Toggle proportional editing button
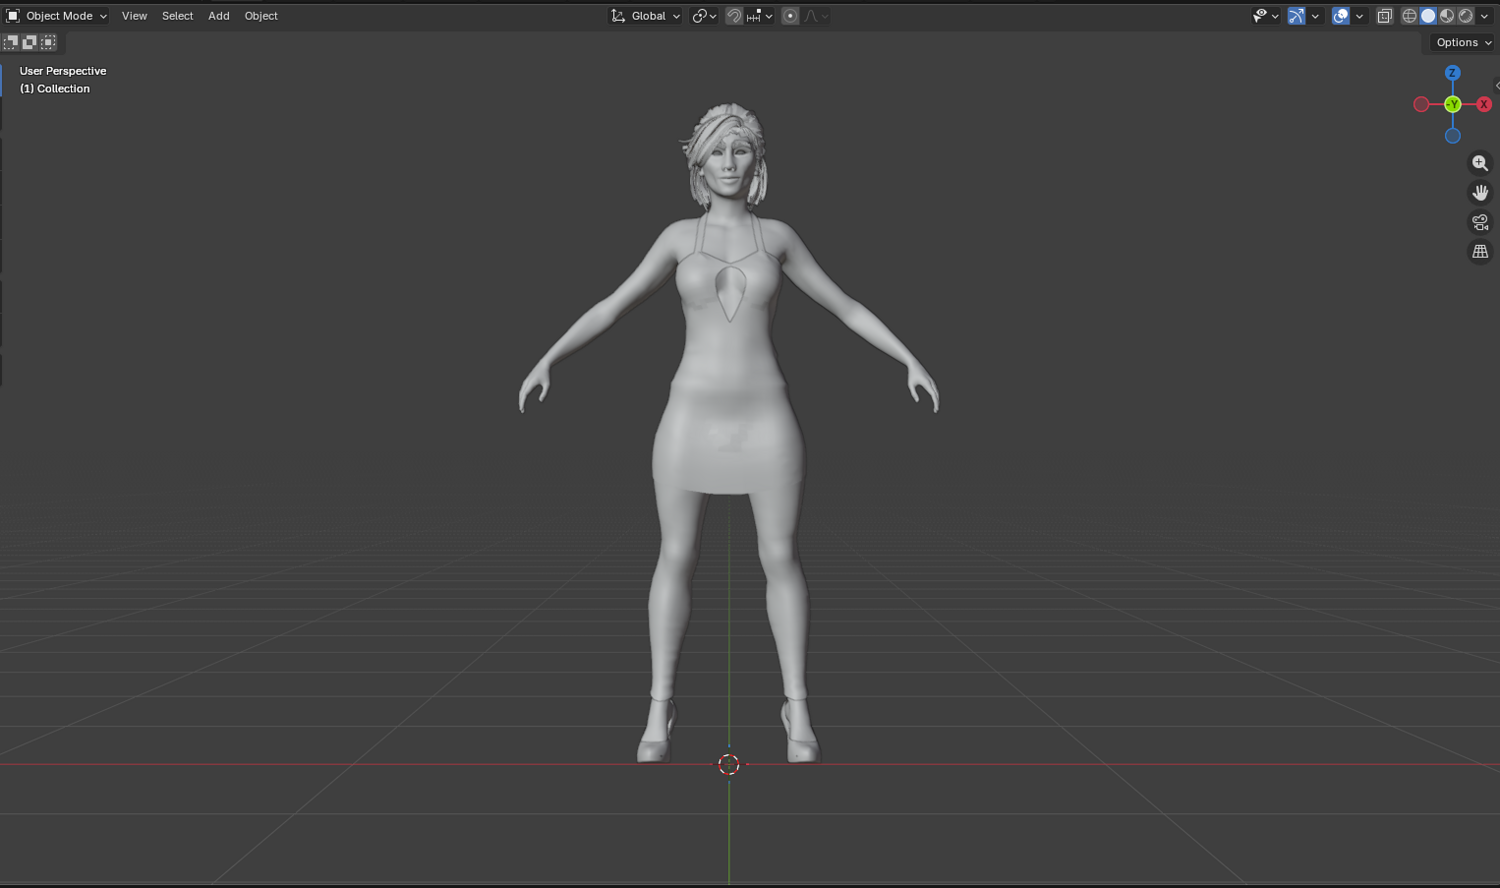 tap(790, 16)
